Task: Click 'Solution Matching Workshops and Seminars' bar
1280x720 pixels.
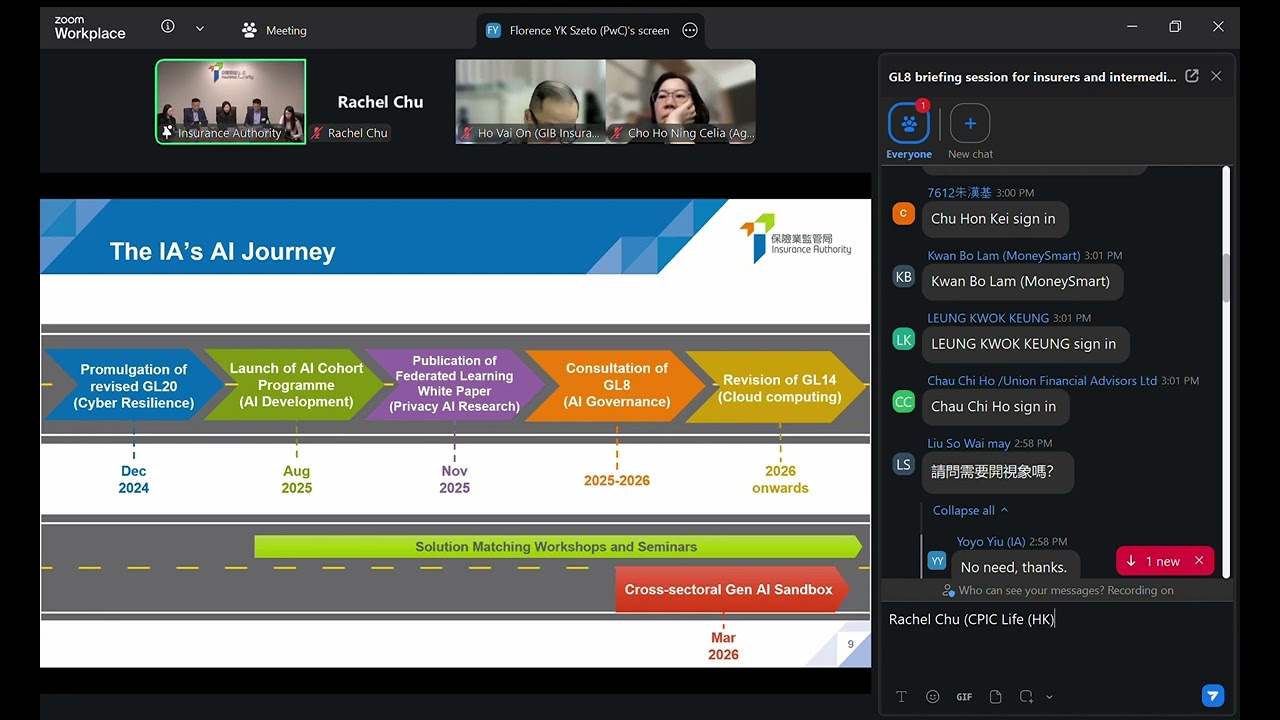Action: click(558, 547)
